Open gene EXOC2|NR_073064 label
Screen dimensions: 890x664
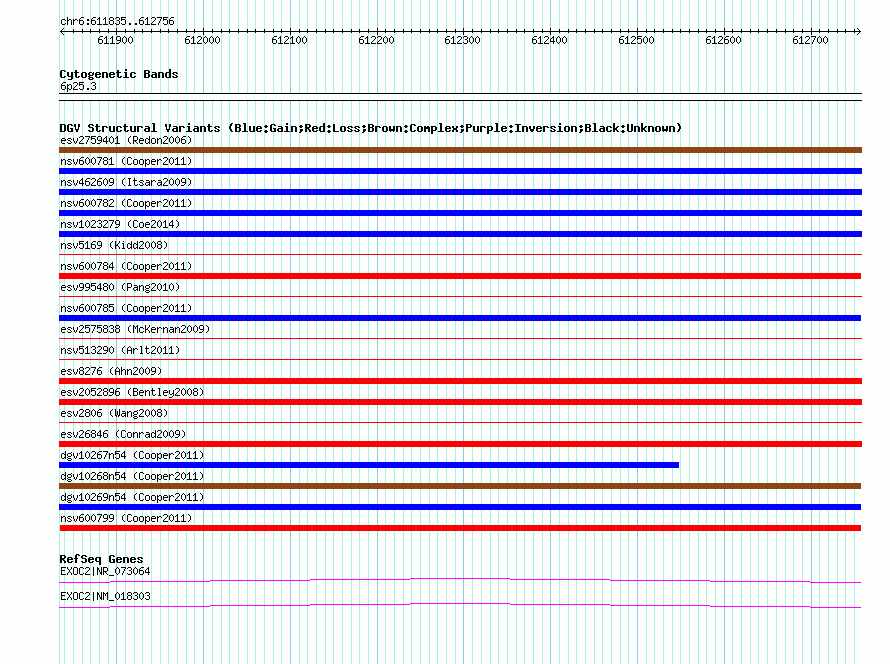(x=105, y=571)
